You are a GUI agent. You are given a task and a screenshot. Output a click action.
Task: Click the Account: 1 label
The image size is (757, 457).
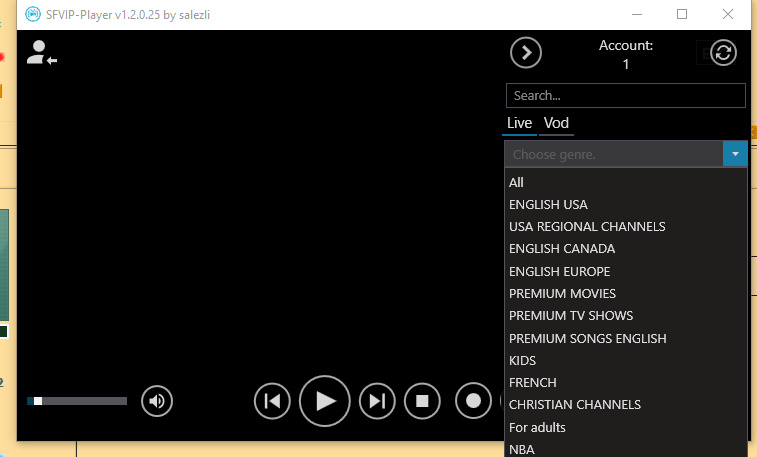click(626, 55)
